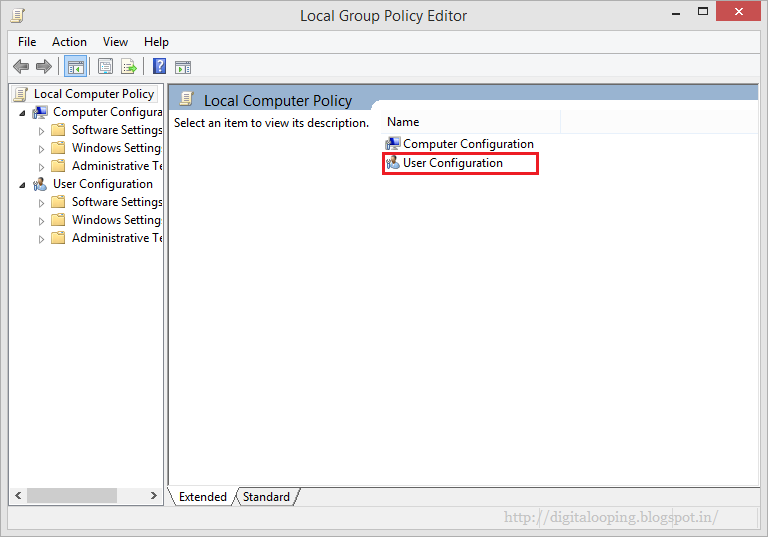Click the Properties toolbar icon
Image resolution: width=768 pixels, height=537 pixels.
(105, 66)
